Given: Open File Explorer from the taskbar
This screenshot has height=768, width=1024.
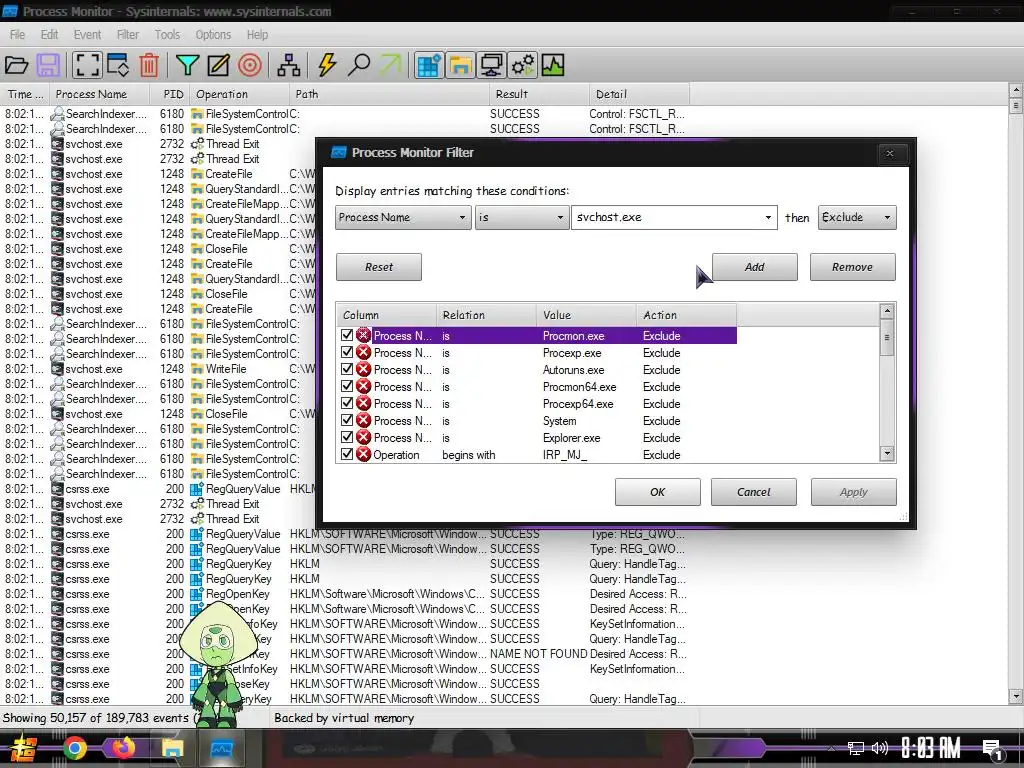Looking at the screenshot, I should (x=172, y=748).
